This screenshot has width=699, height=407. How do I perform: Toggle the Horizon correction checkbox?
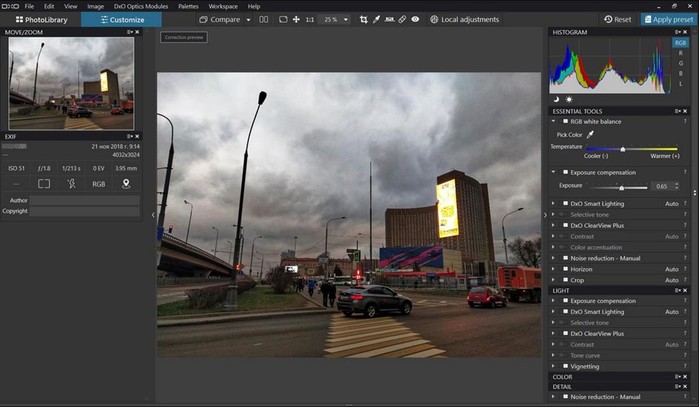565,269
